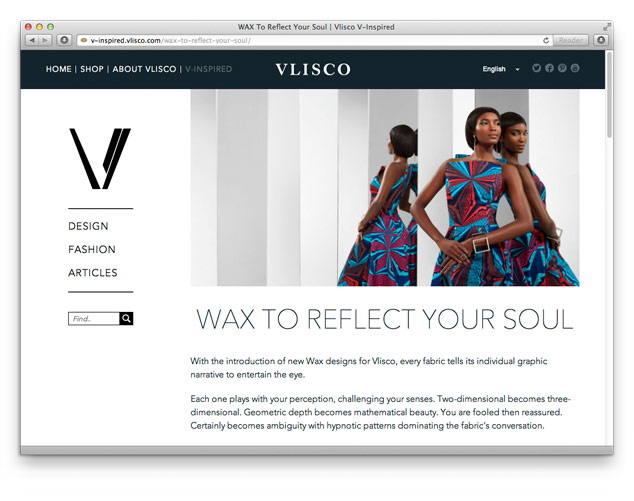Open the SHOP menu item
Image resolution: width=634 pixels, height=501 pixels.
(92, 69)
